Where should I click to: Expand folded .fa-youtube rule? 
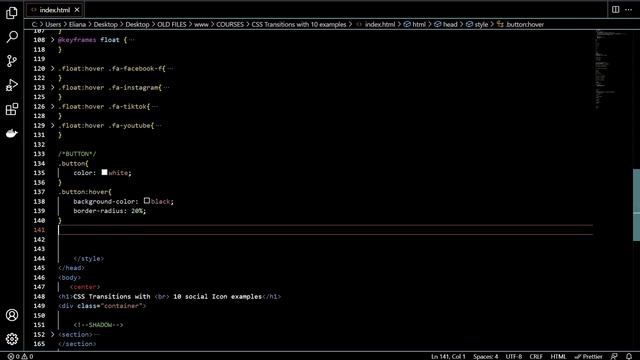(53, 125)
